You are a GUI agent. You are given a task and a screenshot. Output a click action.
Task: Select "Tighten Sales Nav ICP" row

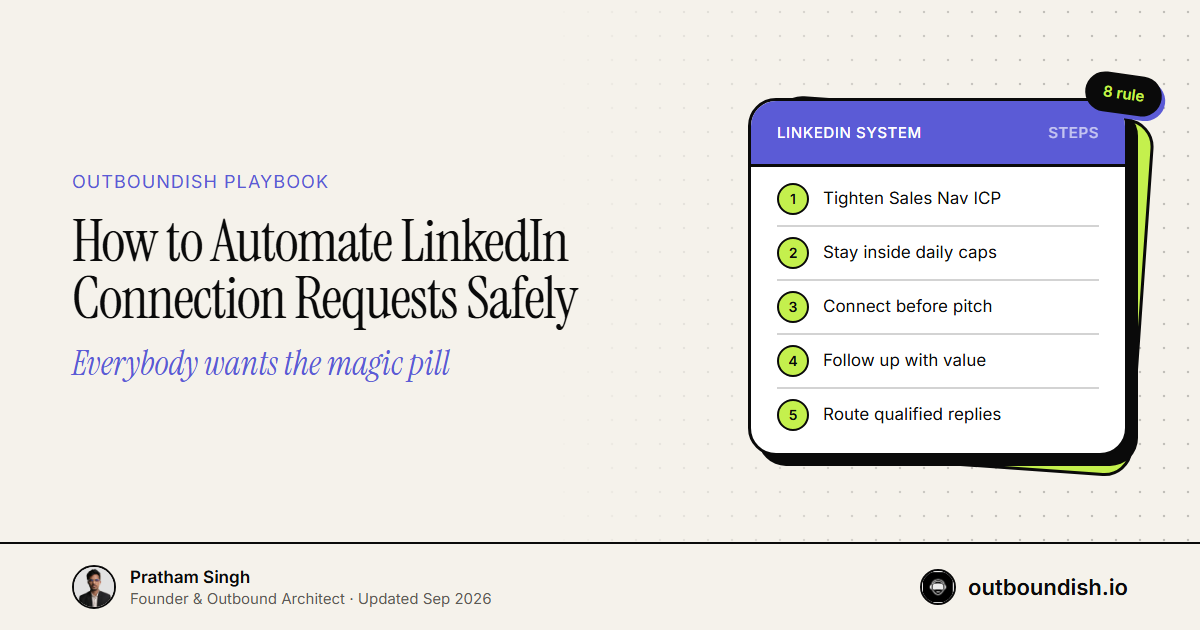point(938,198)
